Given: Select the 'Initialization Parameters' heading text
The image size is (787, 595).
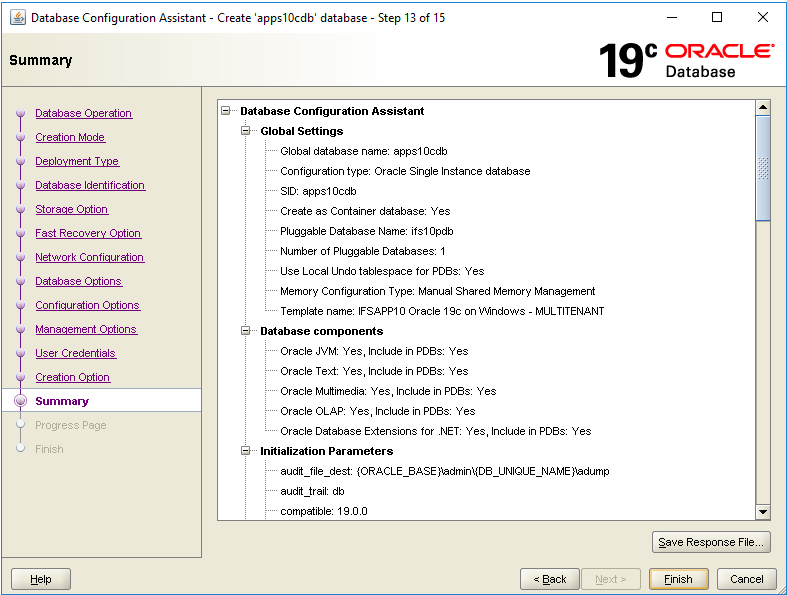Looking at the screenshot, I should [x=326, y=451].
